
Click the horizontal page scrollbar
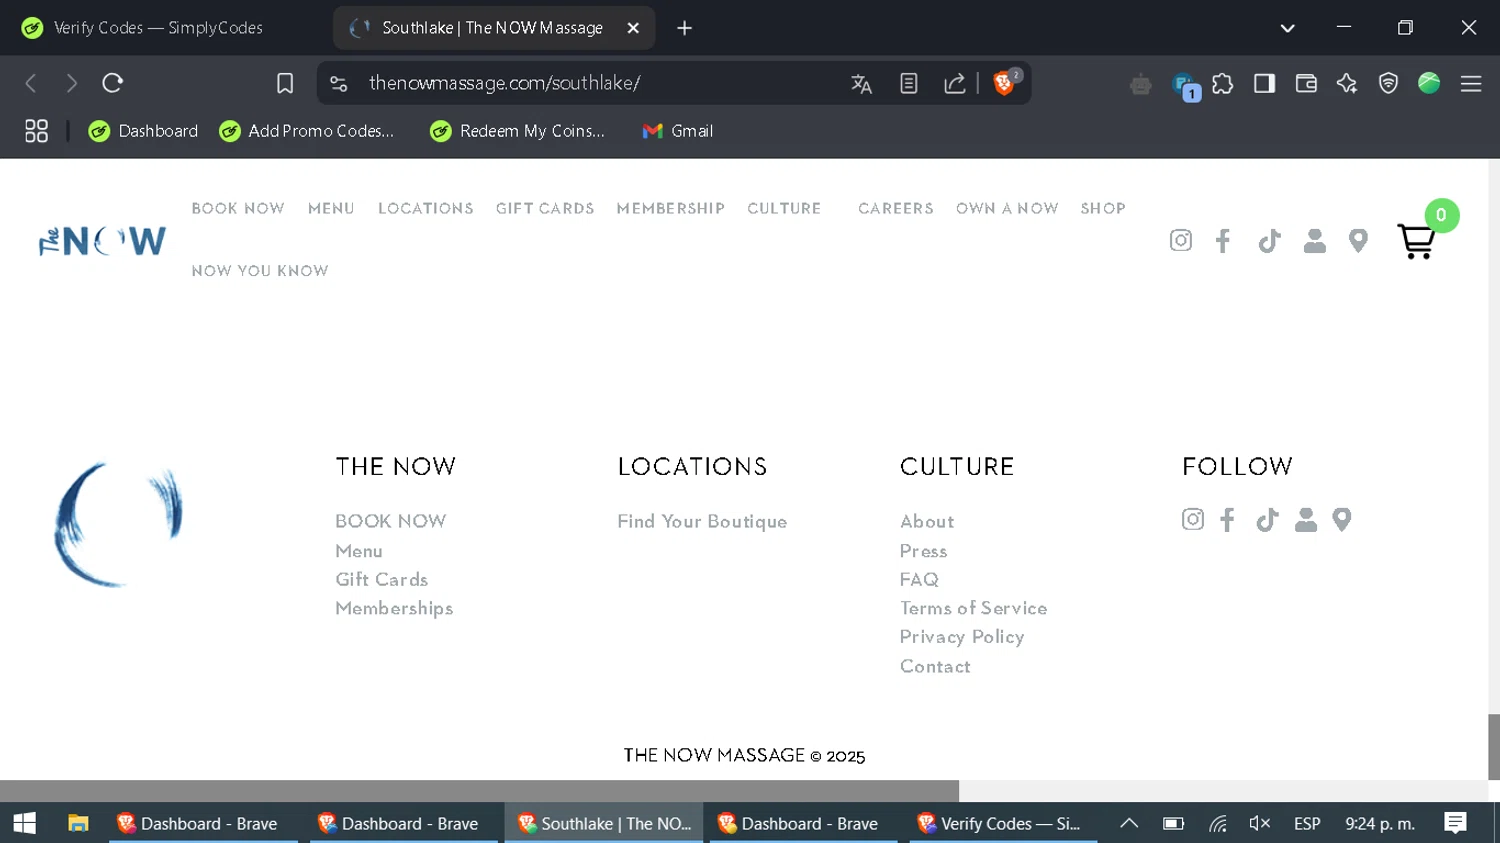click(x=479, y=790)
